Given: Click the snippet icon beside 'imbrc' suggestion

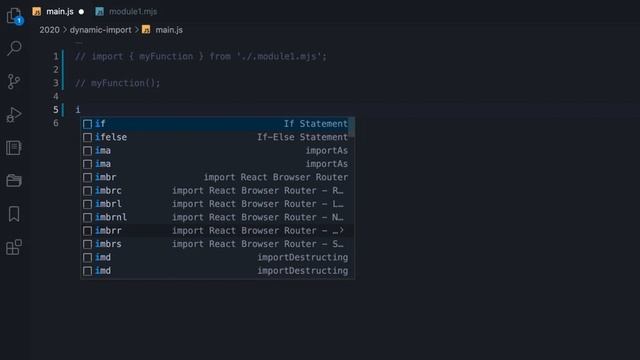Looking at the screenshot, I should (87, 191).
